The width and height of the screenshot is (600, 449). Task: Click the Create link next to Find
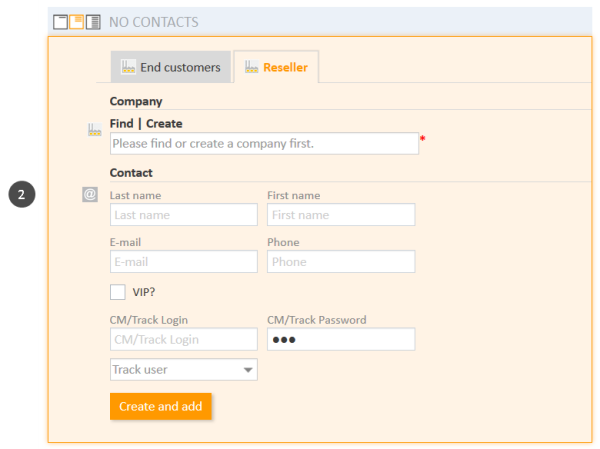pyautogui.click(x=164, y=124)
